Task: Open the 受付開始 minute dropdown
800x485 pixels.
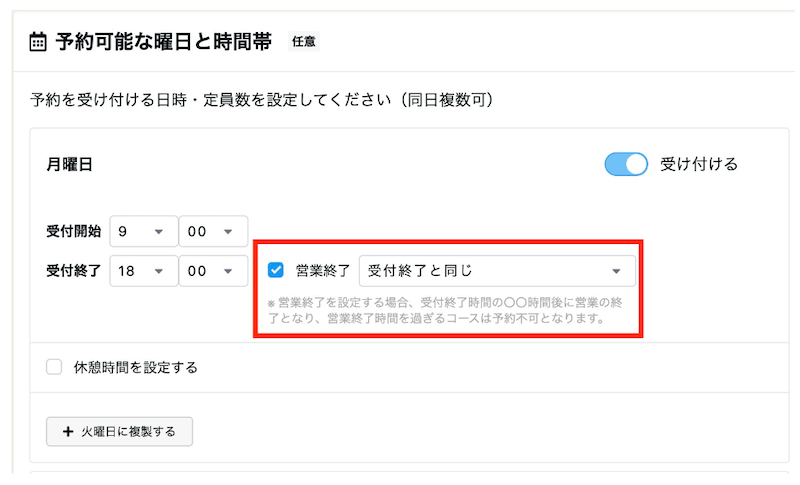Action: pos(212,231)
